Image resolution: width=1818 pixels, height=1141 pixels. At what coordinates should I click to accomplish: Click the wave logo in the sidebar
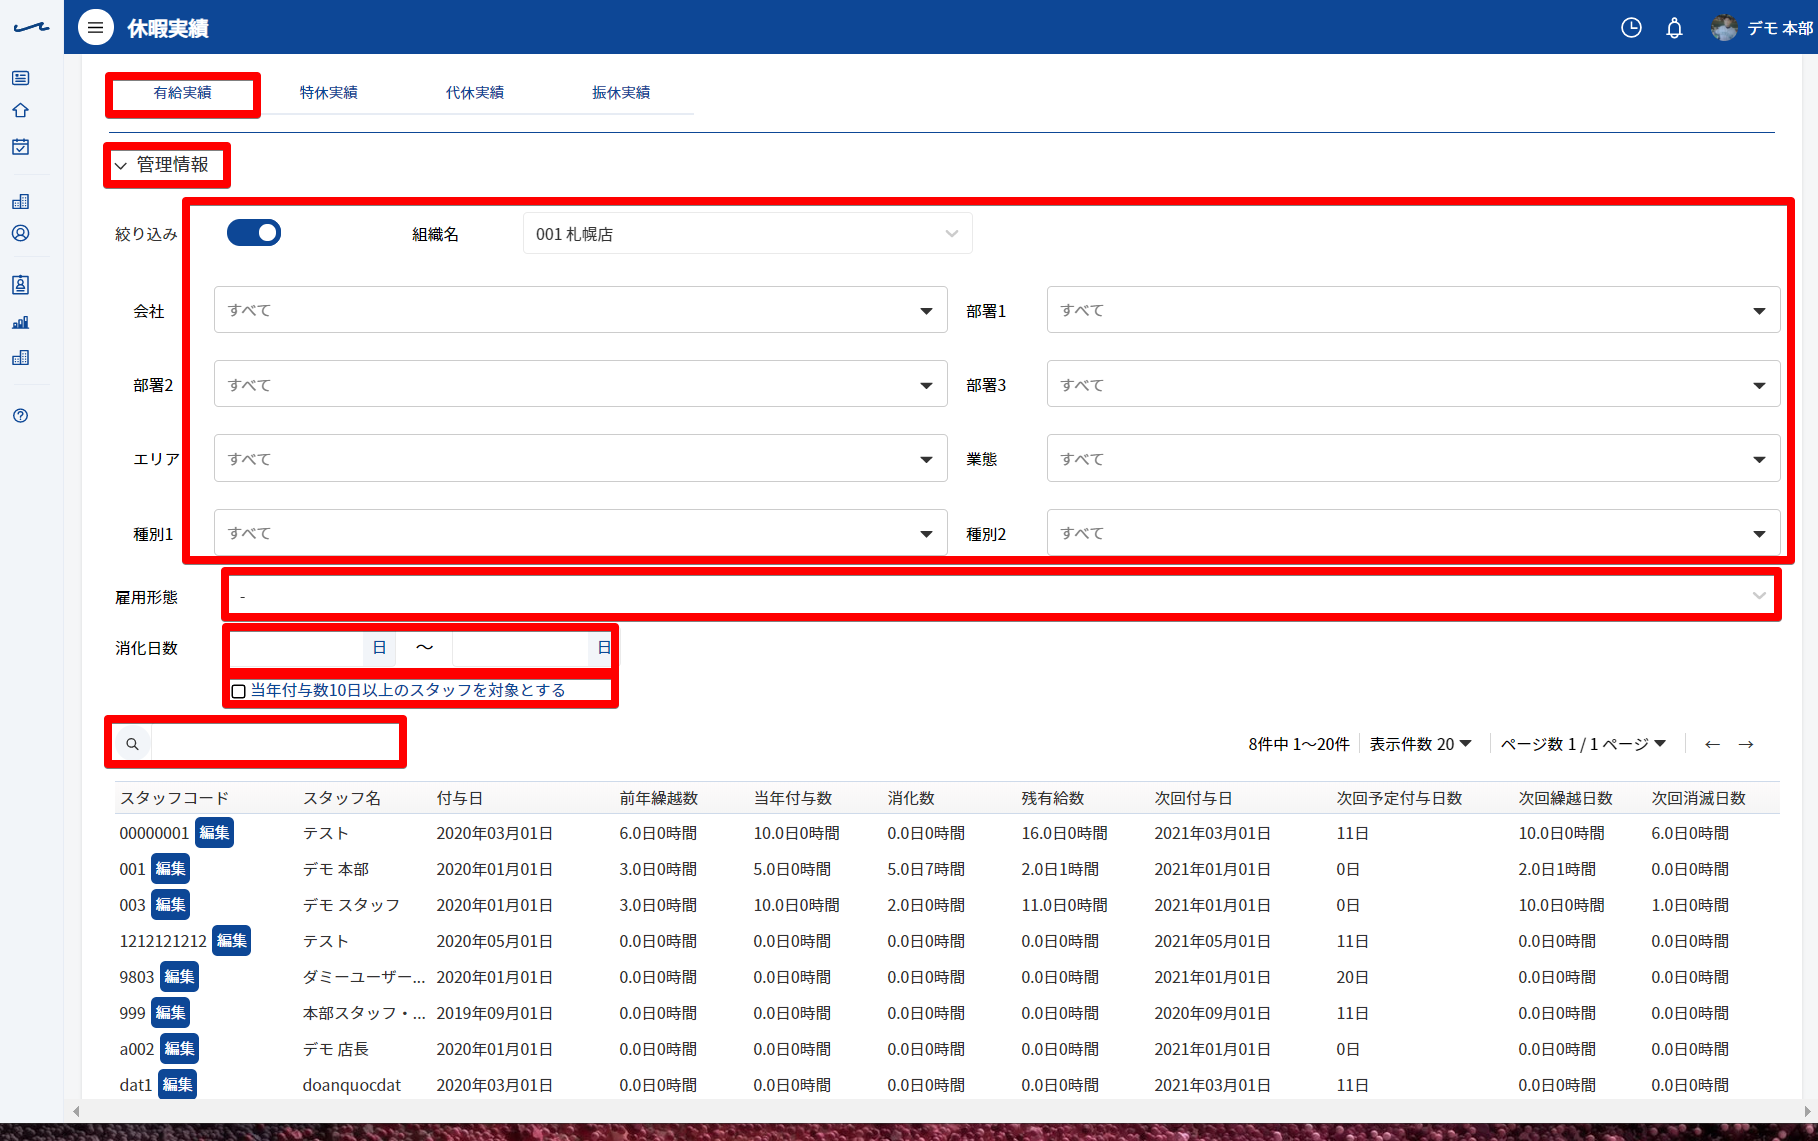(x=31, y=28)
